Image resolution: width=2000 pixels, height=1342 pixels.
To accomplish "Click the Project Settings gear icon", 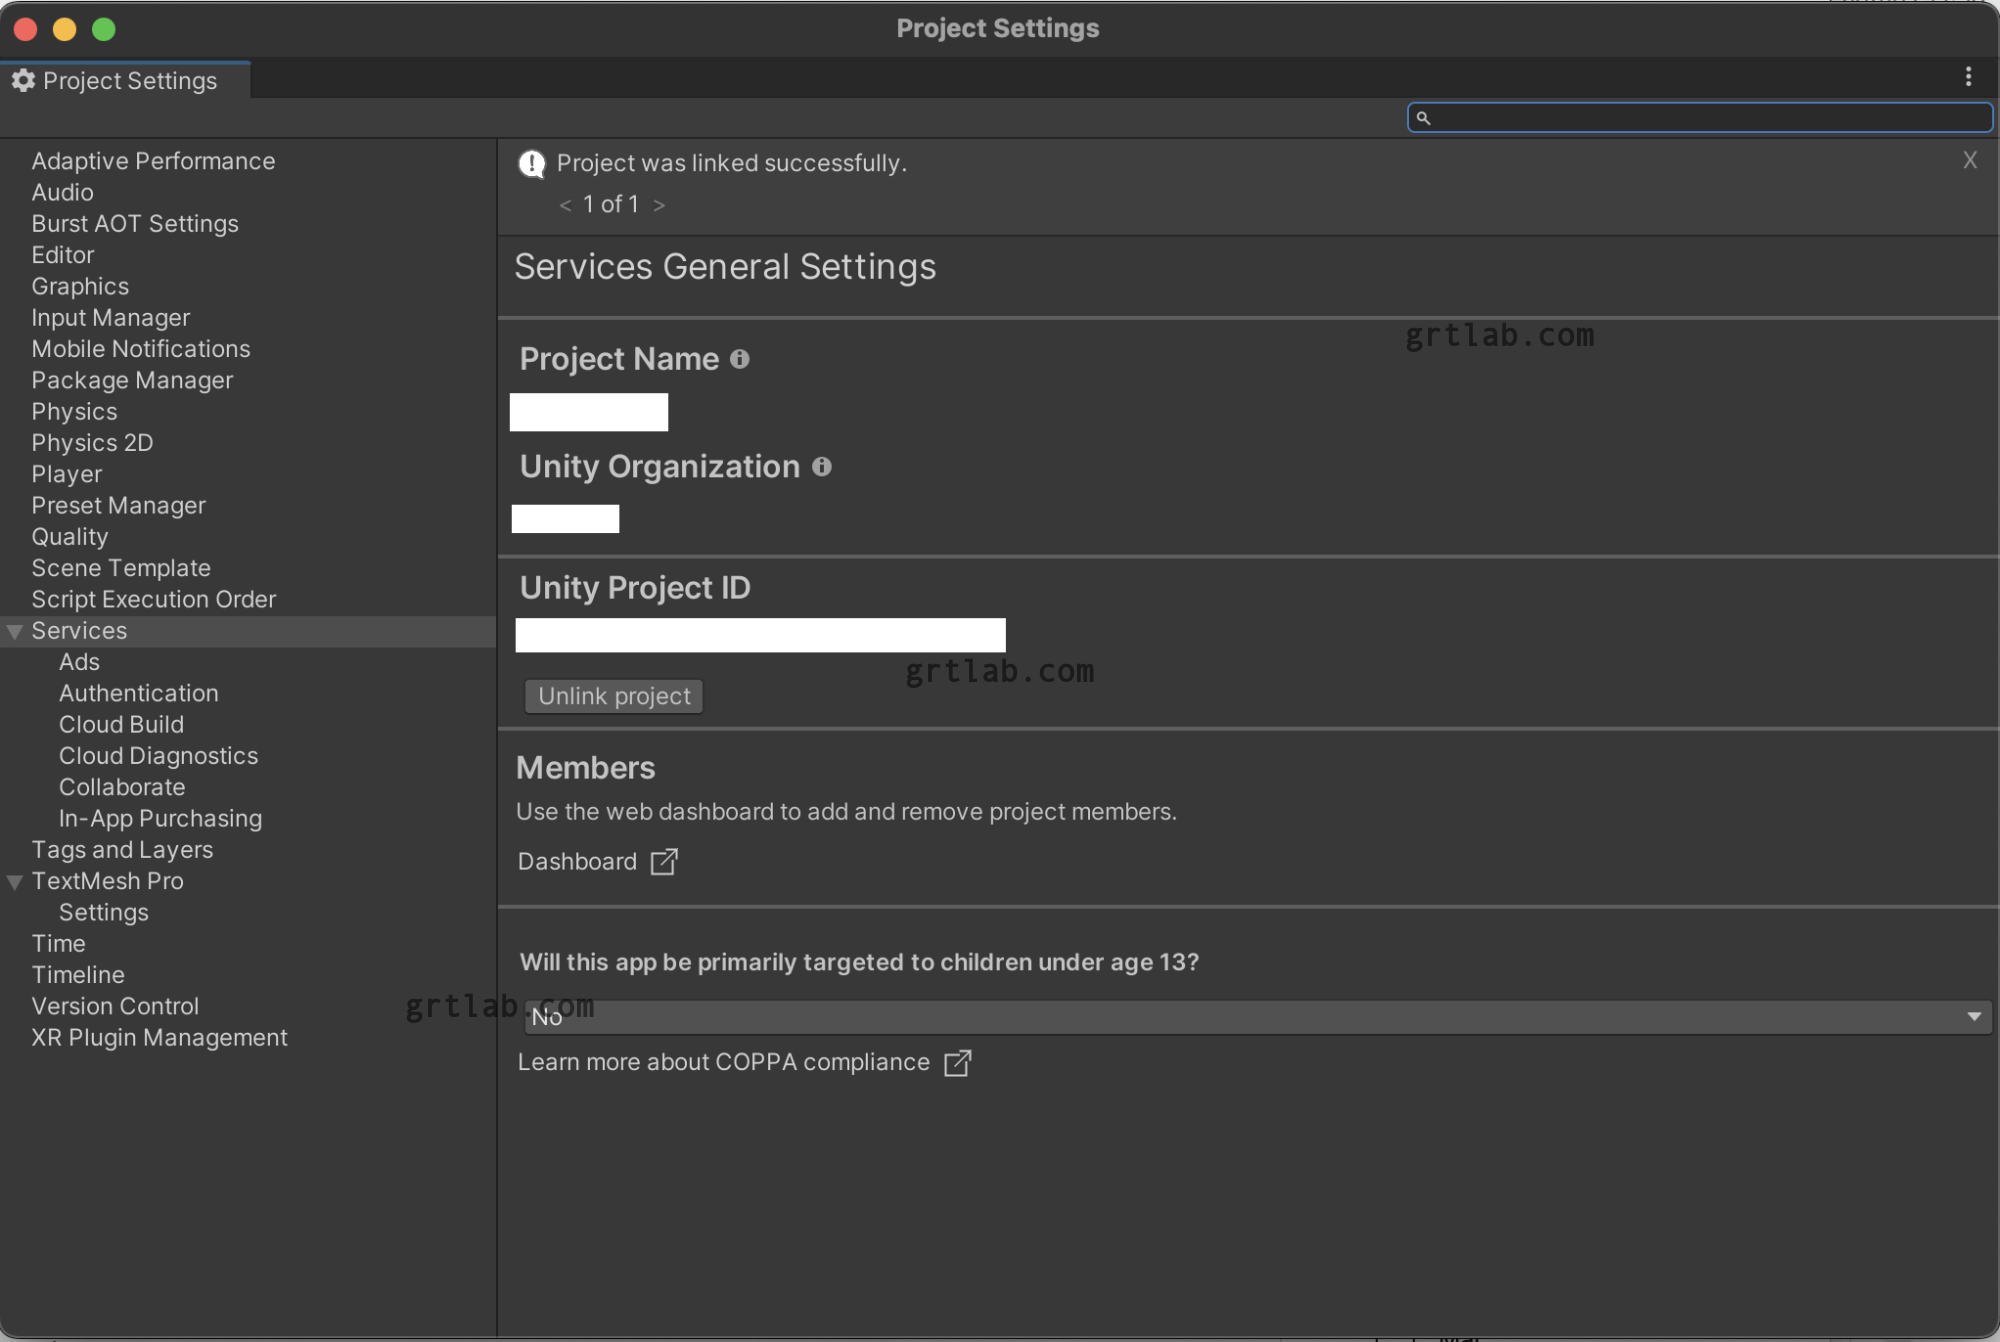I will click(22, 80).
